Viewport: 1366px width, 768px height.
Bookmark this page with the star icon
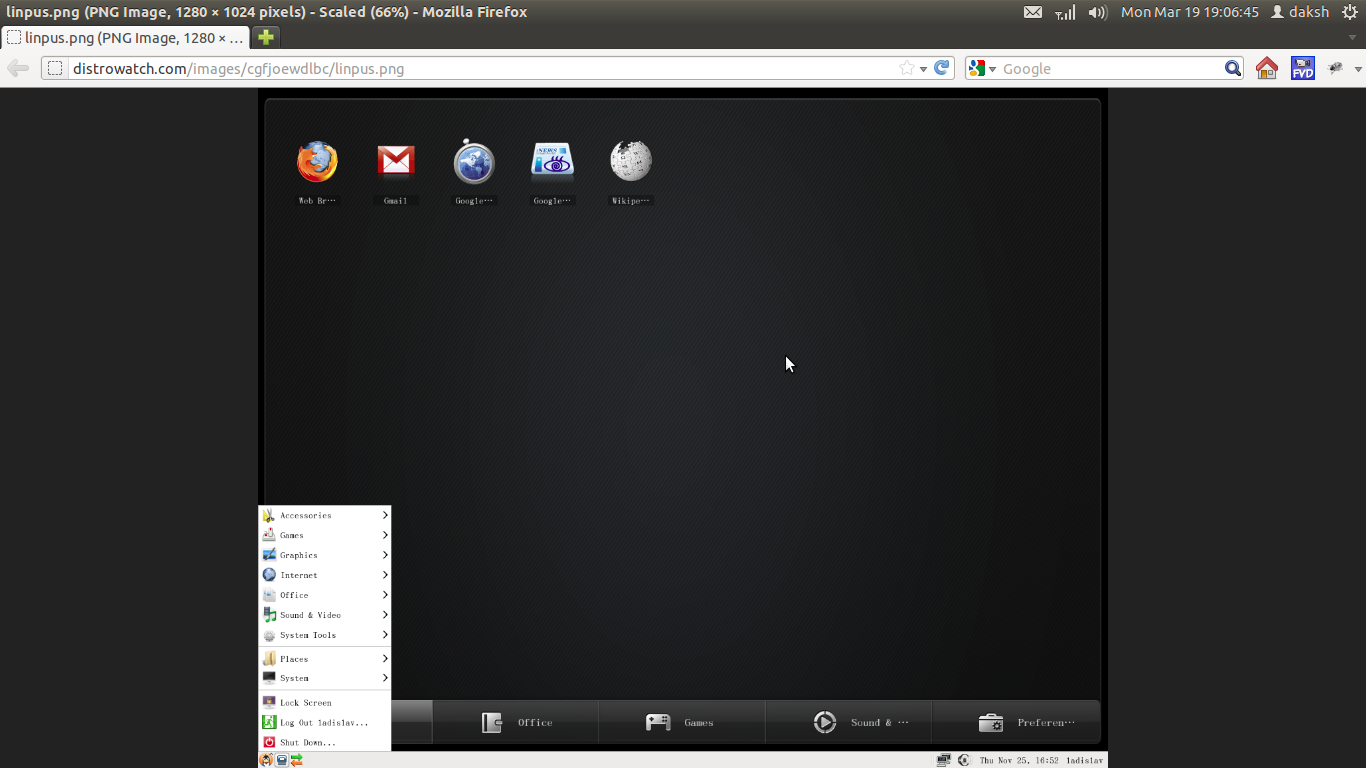point(906,68)
